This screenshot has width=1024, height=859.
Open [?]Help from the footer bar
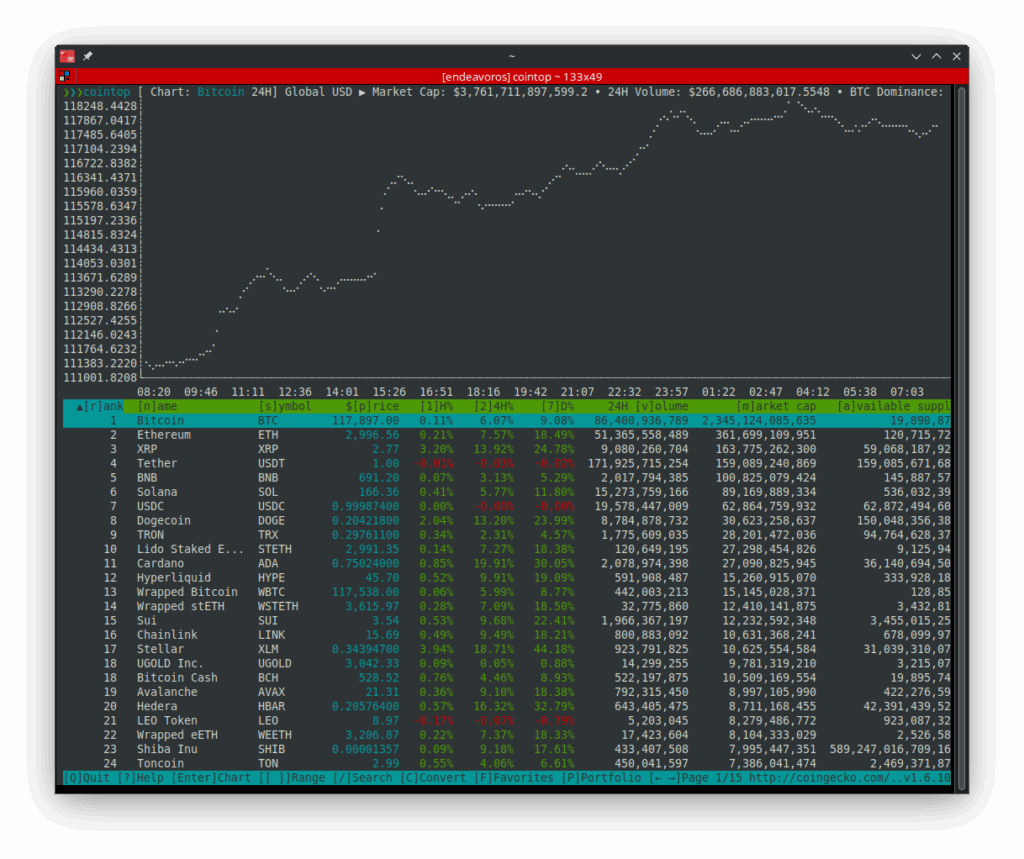(140, 778)
